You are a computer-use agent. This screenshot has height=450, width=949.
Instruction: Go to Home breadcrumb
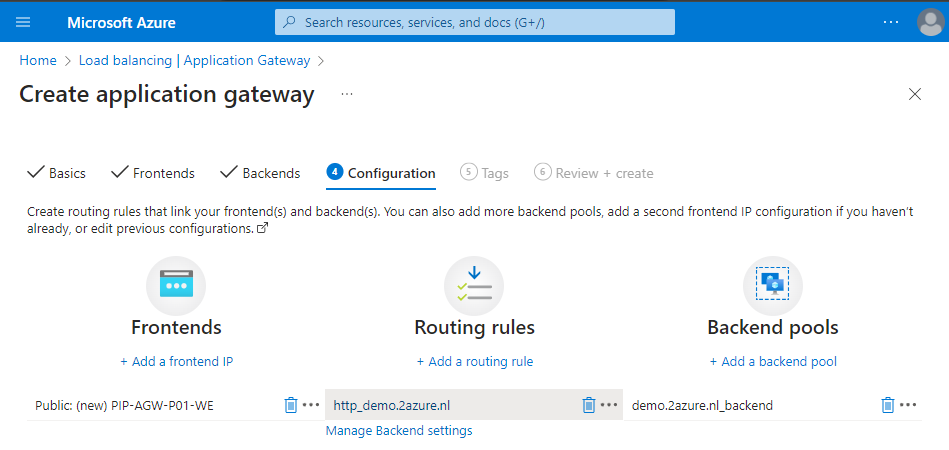click(x=38, y=60)
